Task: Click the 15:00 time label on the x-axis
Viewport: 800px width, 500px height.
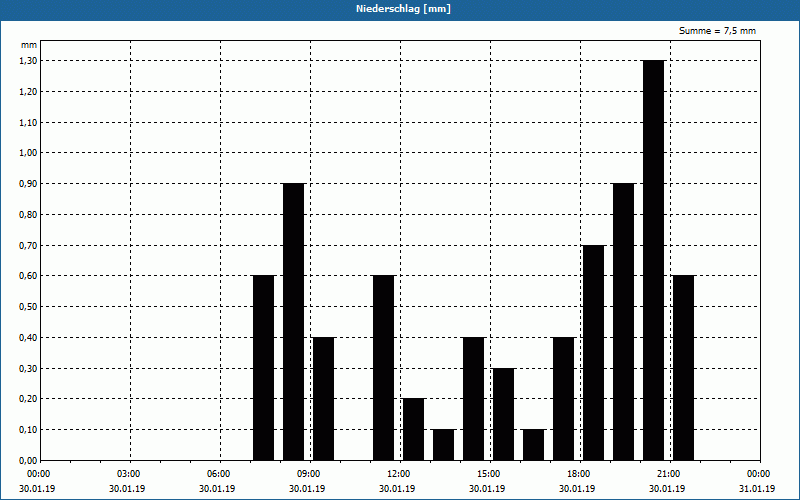Action: [489, 474]
